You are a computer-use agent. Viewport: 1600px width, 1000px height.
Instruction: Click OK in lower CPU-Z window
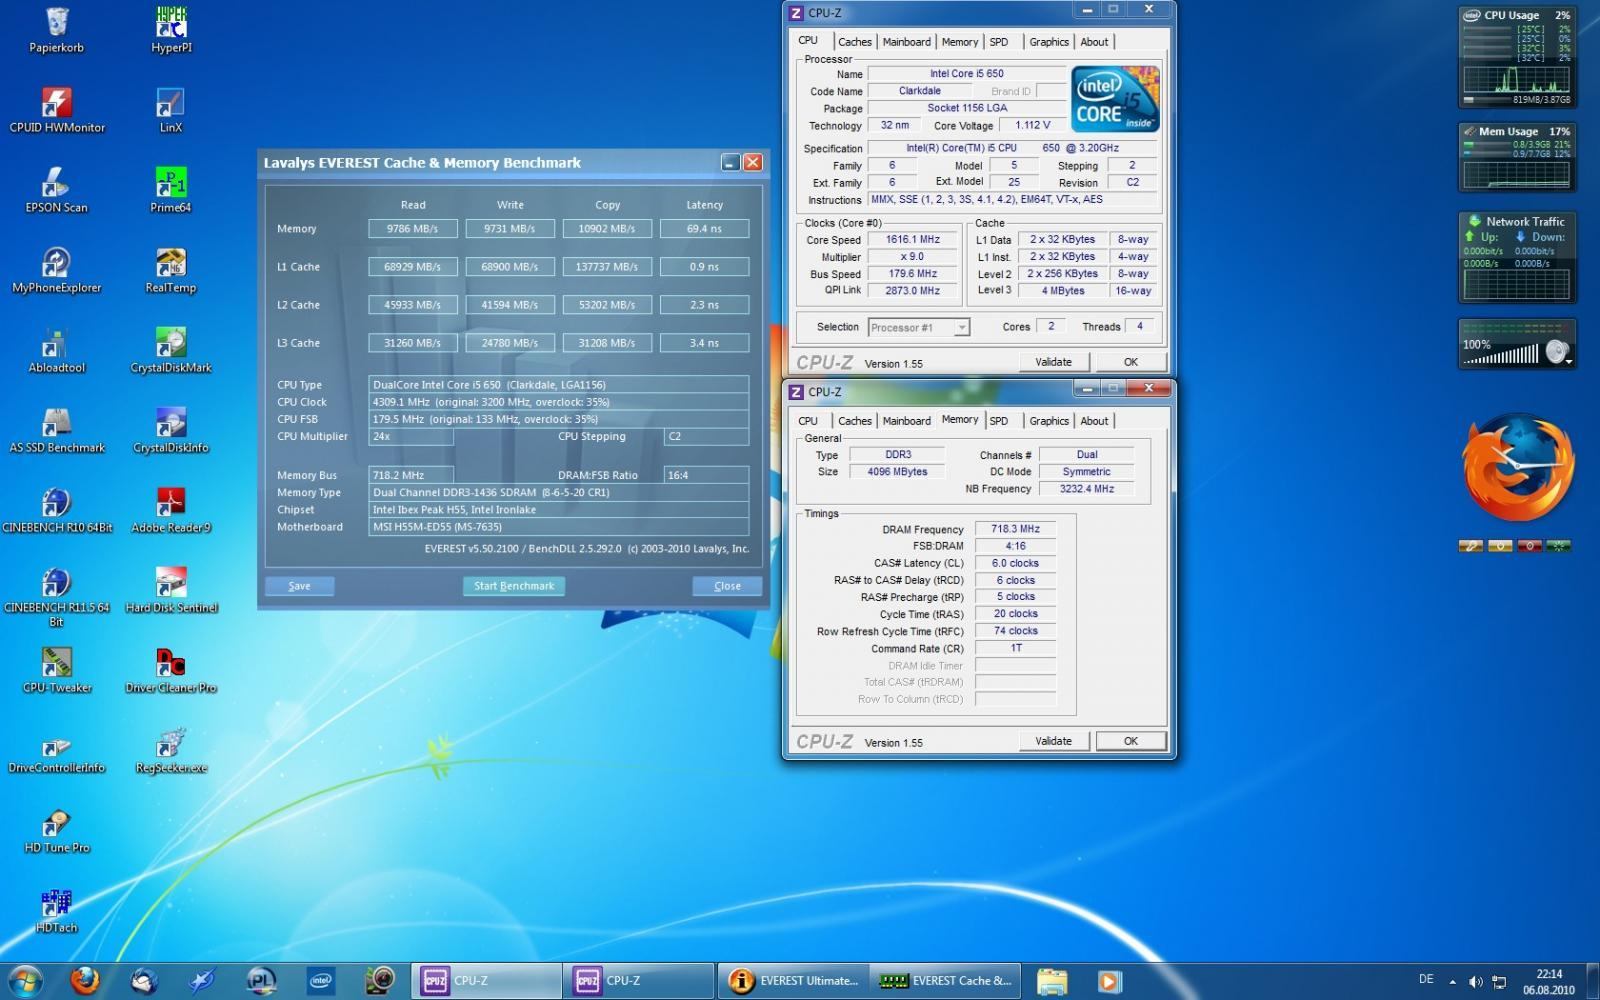tap(1130, 741)
